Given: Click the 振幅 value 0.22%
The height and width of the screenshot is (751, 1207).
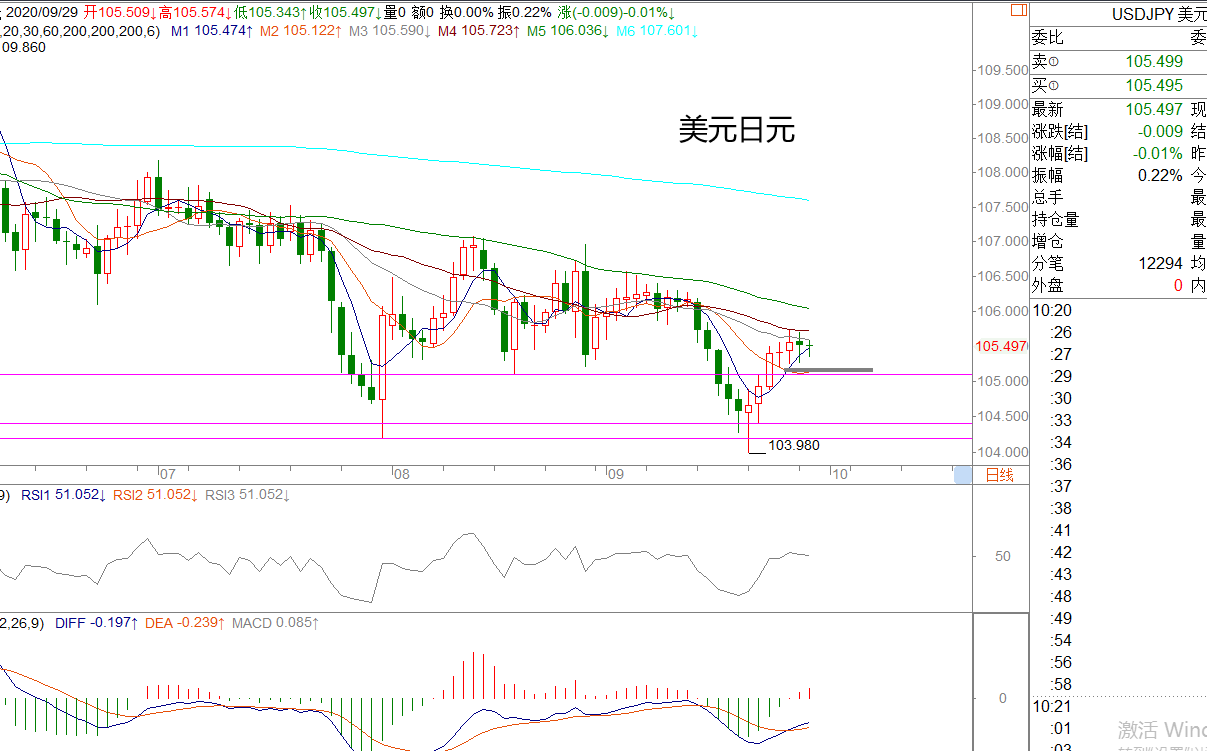Looking at the screenshot, I should [x=1160, y=175].
